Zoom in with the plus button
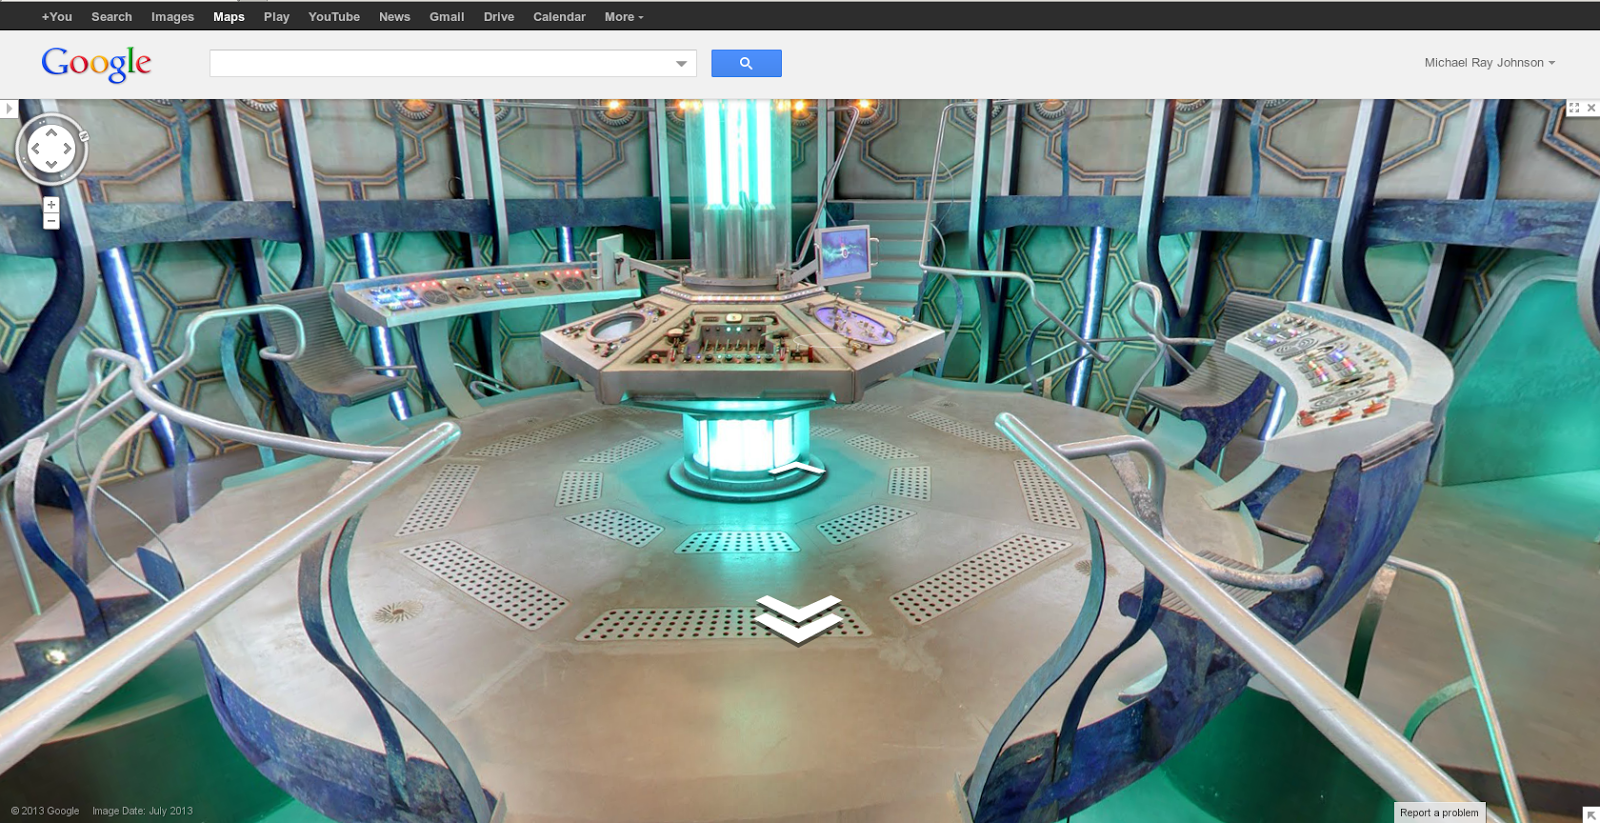 (x=51, y=204)
